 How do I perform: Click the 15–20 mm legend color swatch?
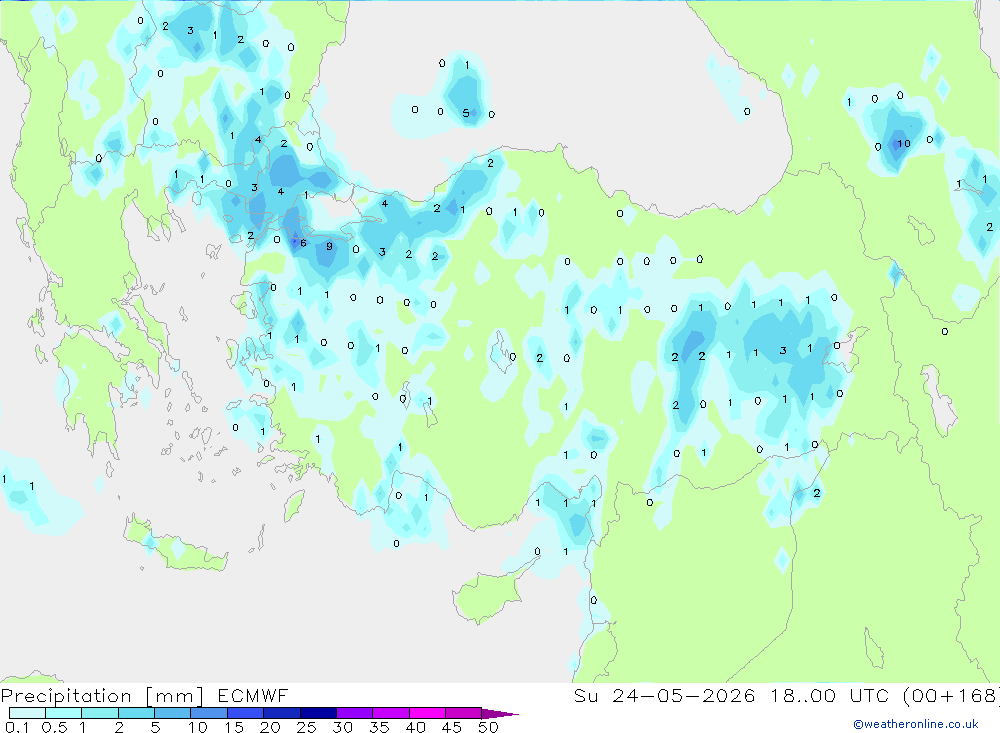pyautogui.click(x=245, y=713)
